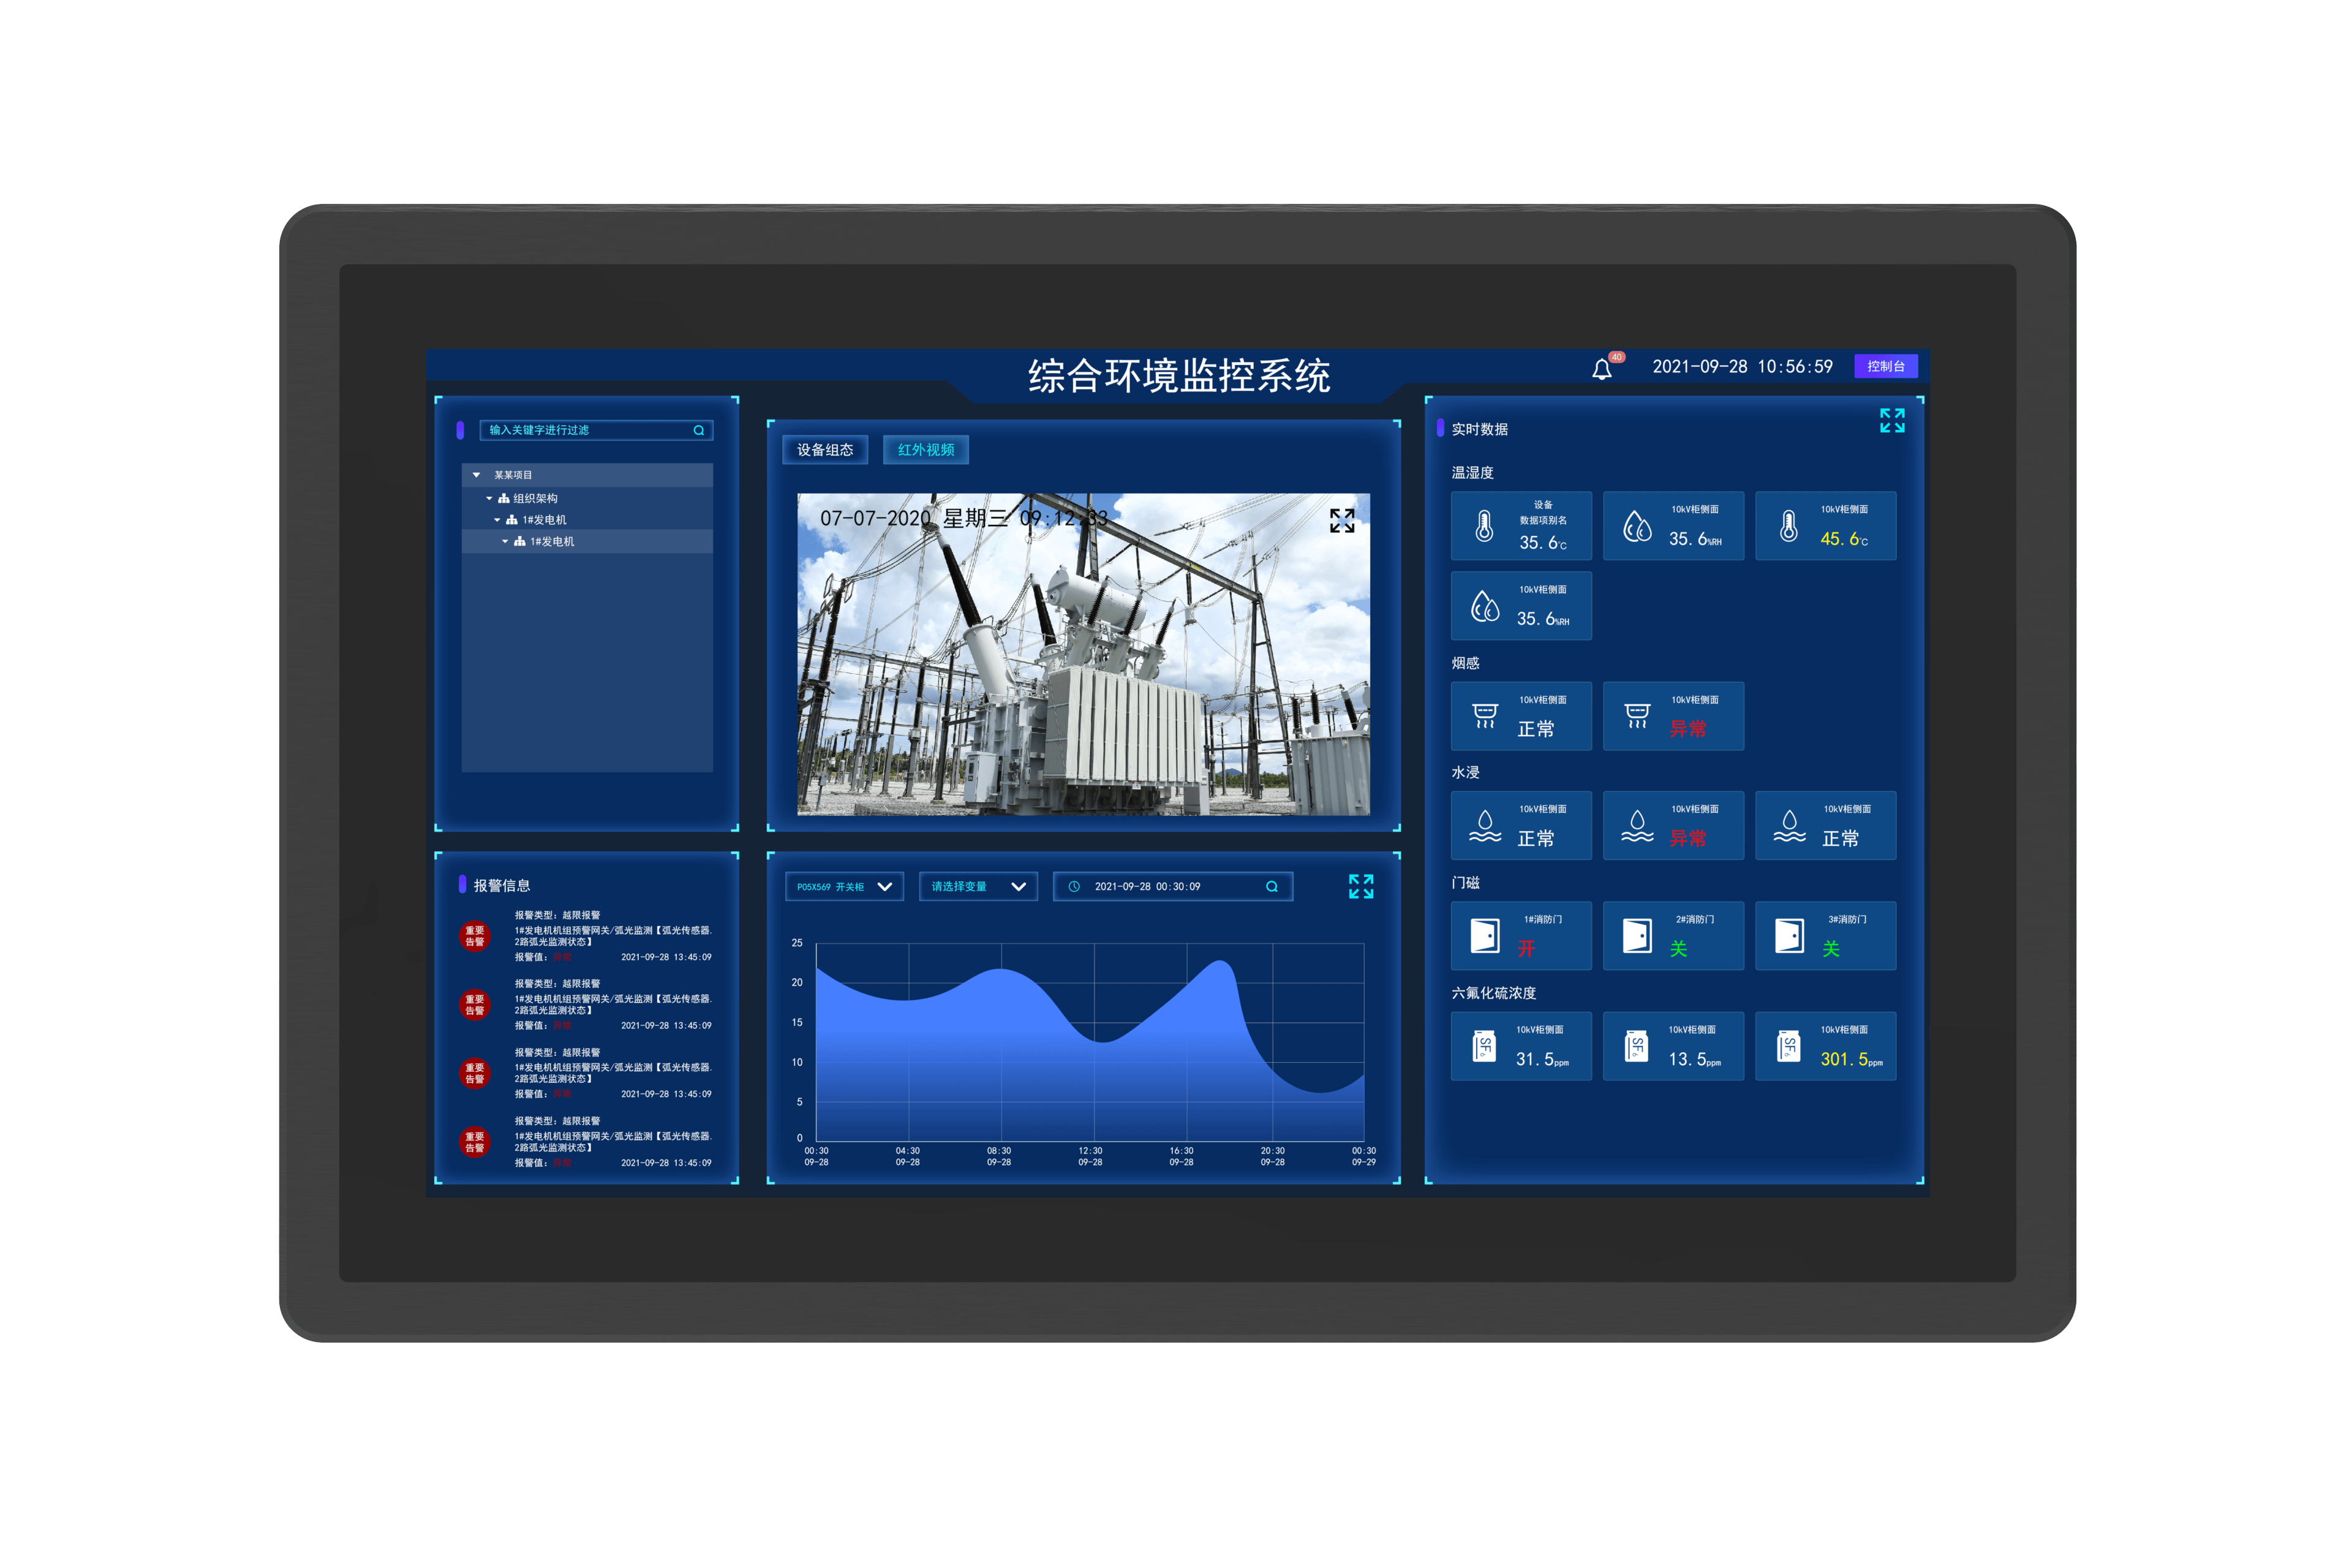
Task: Switch to the 红外视频 tab
Action: click(x=926, y=450)
